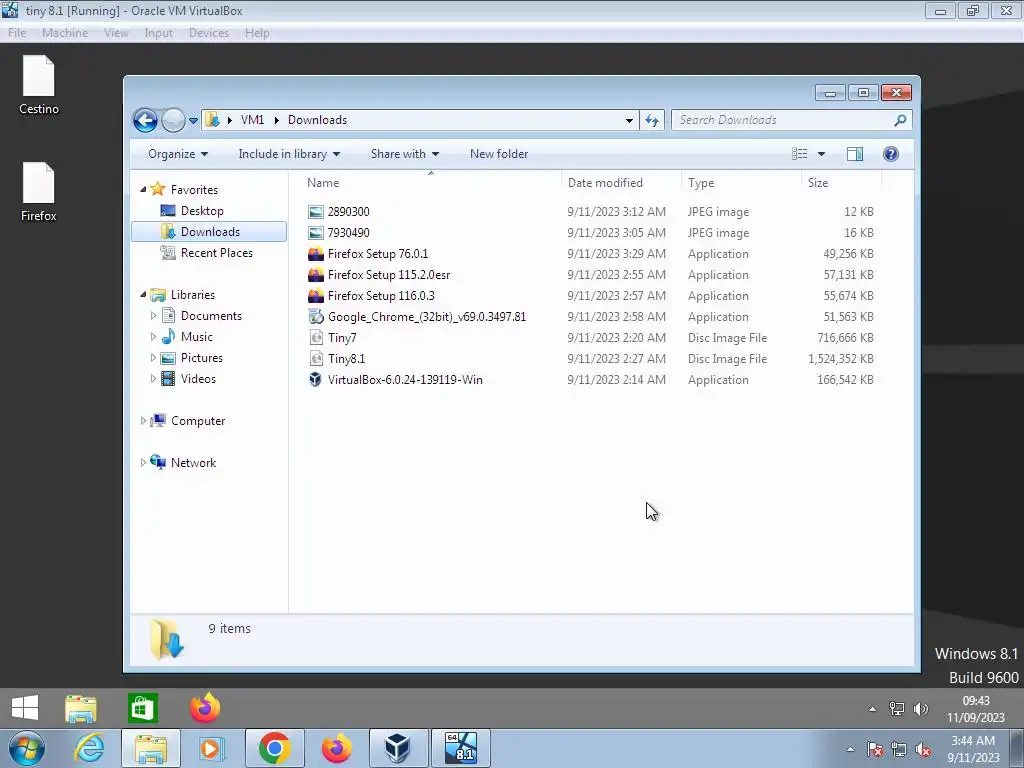Select the 2890300 JPEG file icon

pyautogui.click(x=316, y=212)
